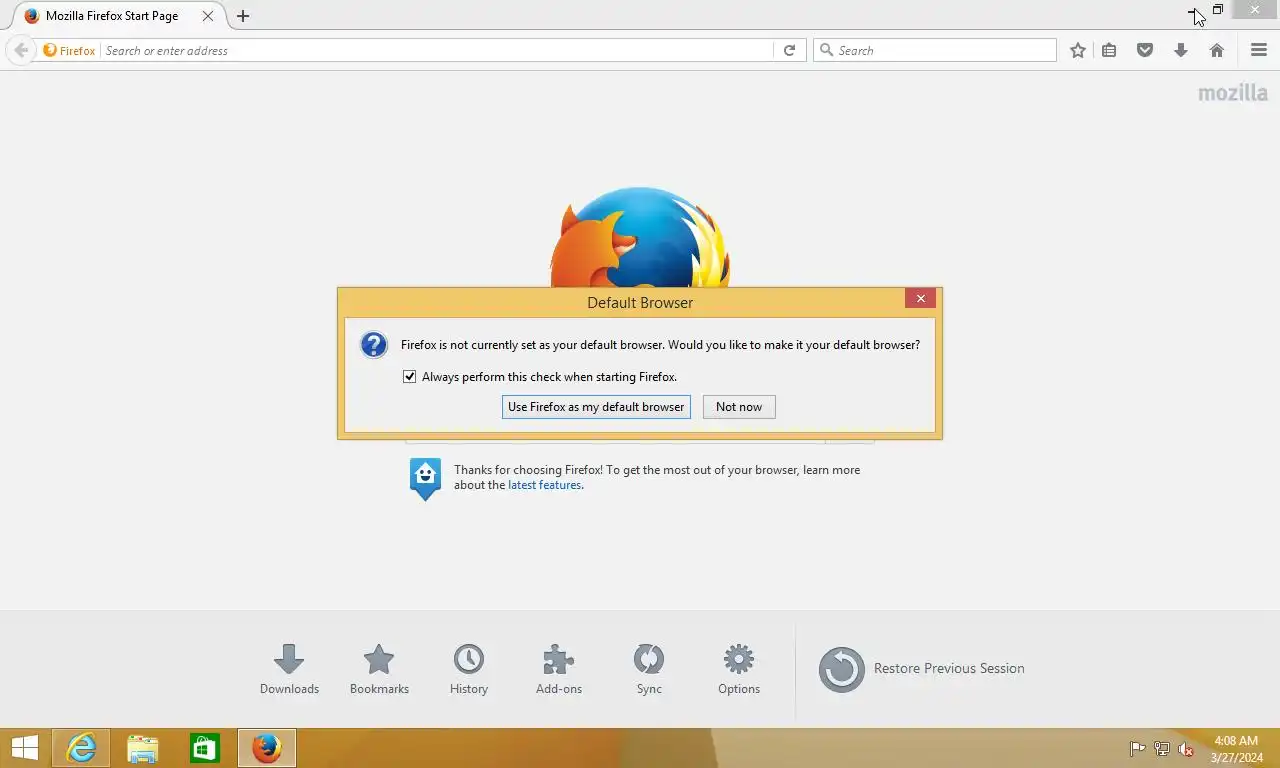Open Downloads from the start page
Image resolution: width=1280 pixels, height=768 pixels.
coord(289,669)
